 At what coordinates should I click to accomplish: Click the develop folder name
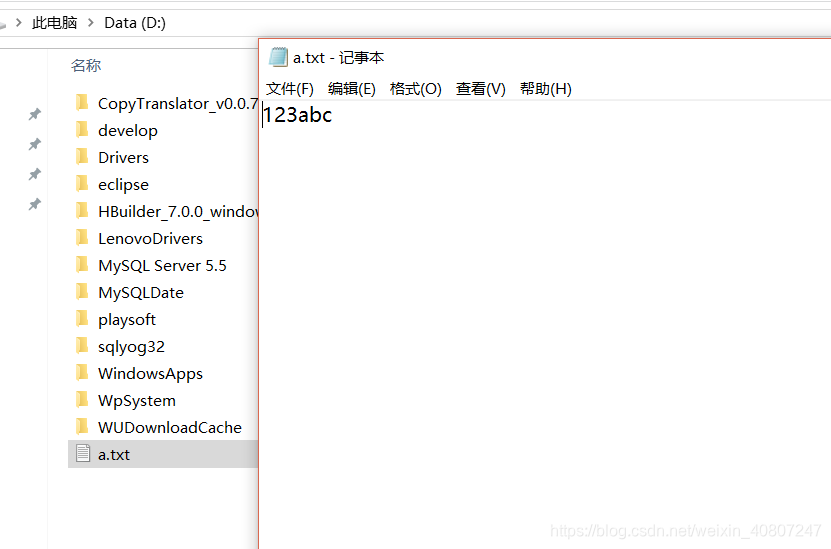pos(128,131)
